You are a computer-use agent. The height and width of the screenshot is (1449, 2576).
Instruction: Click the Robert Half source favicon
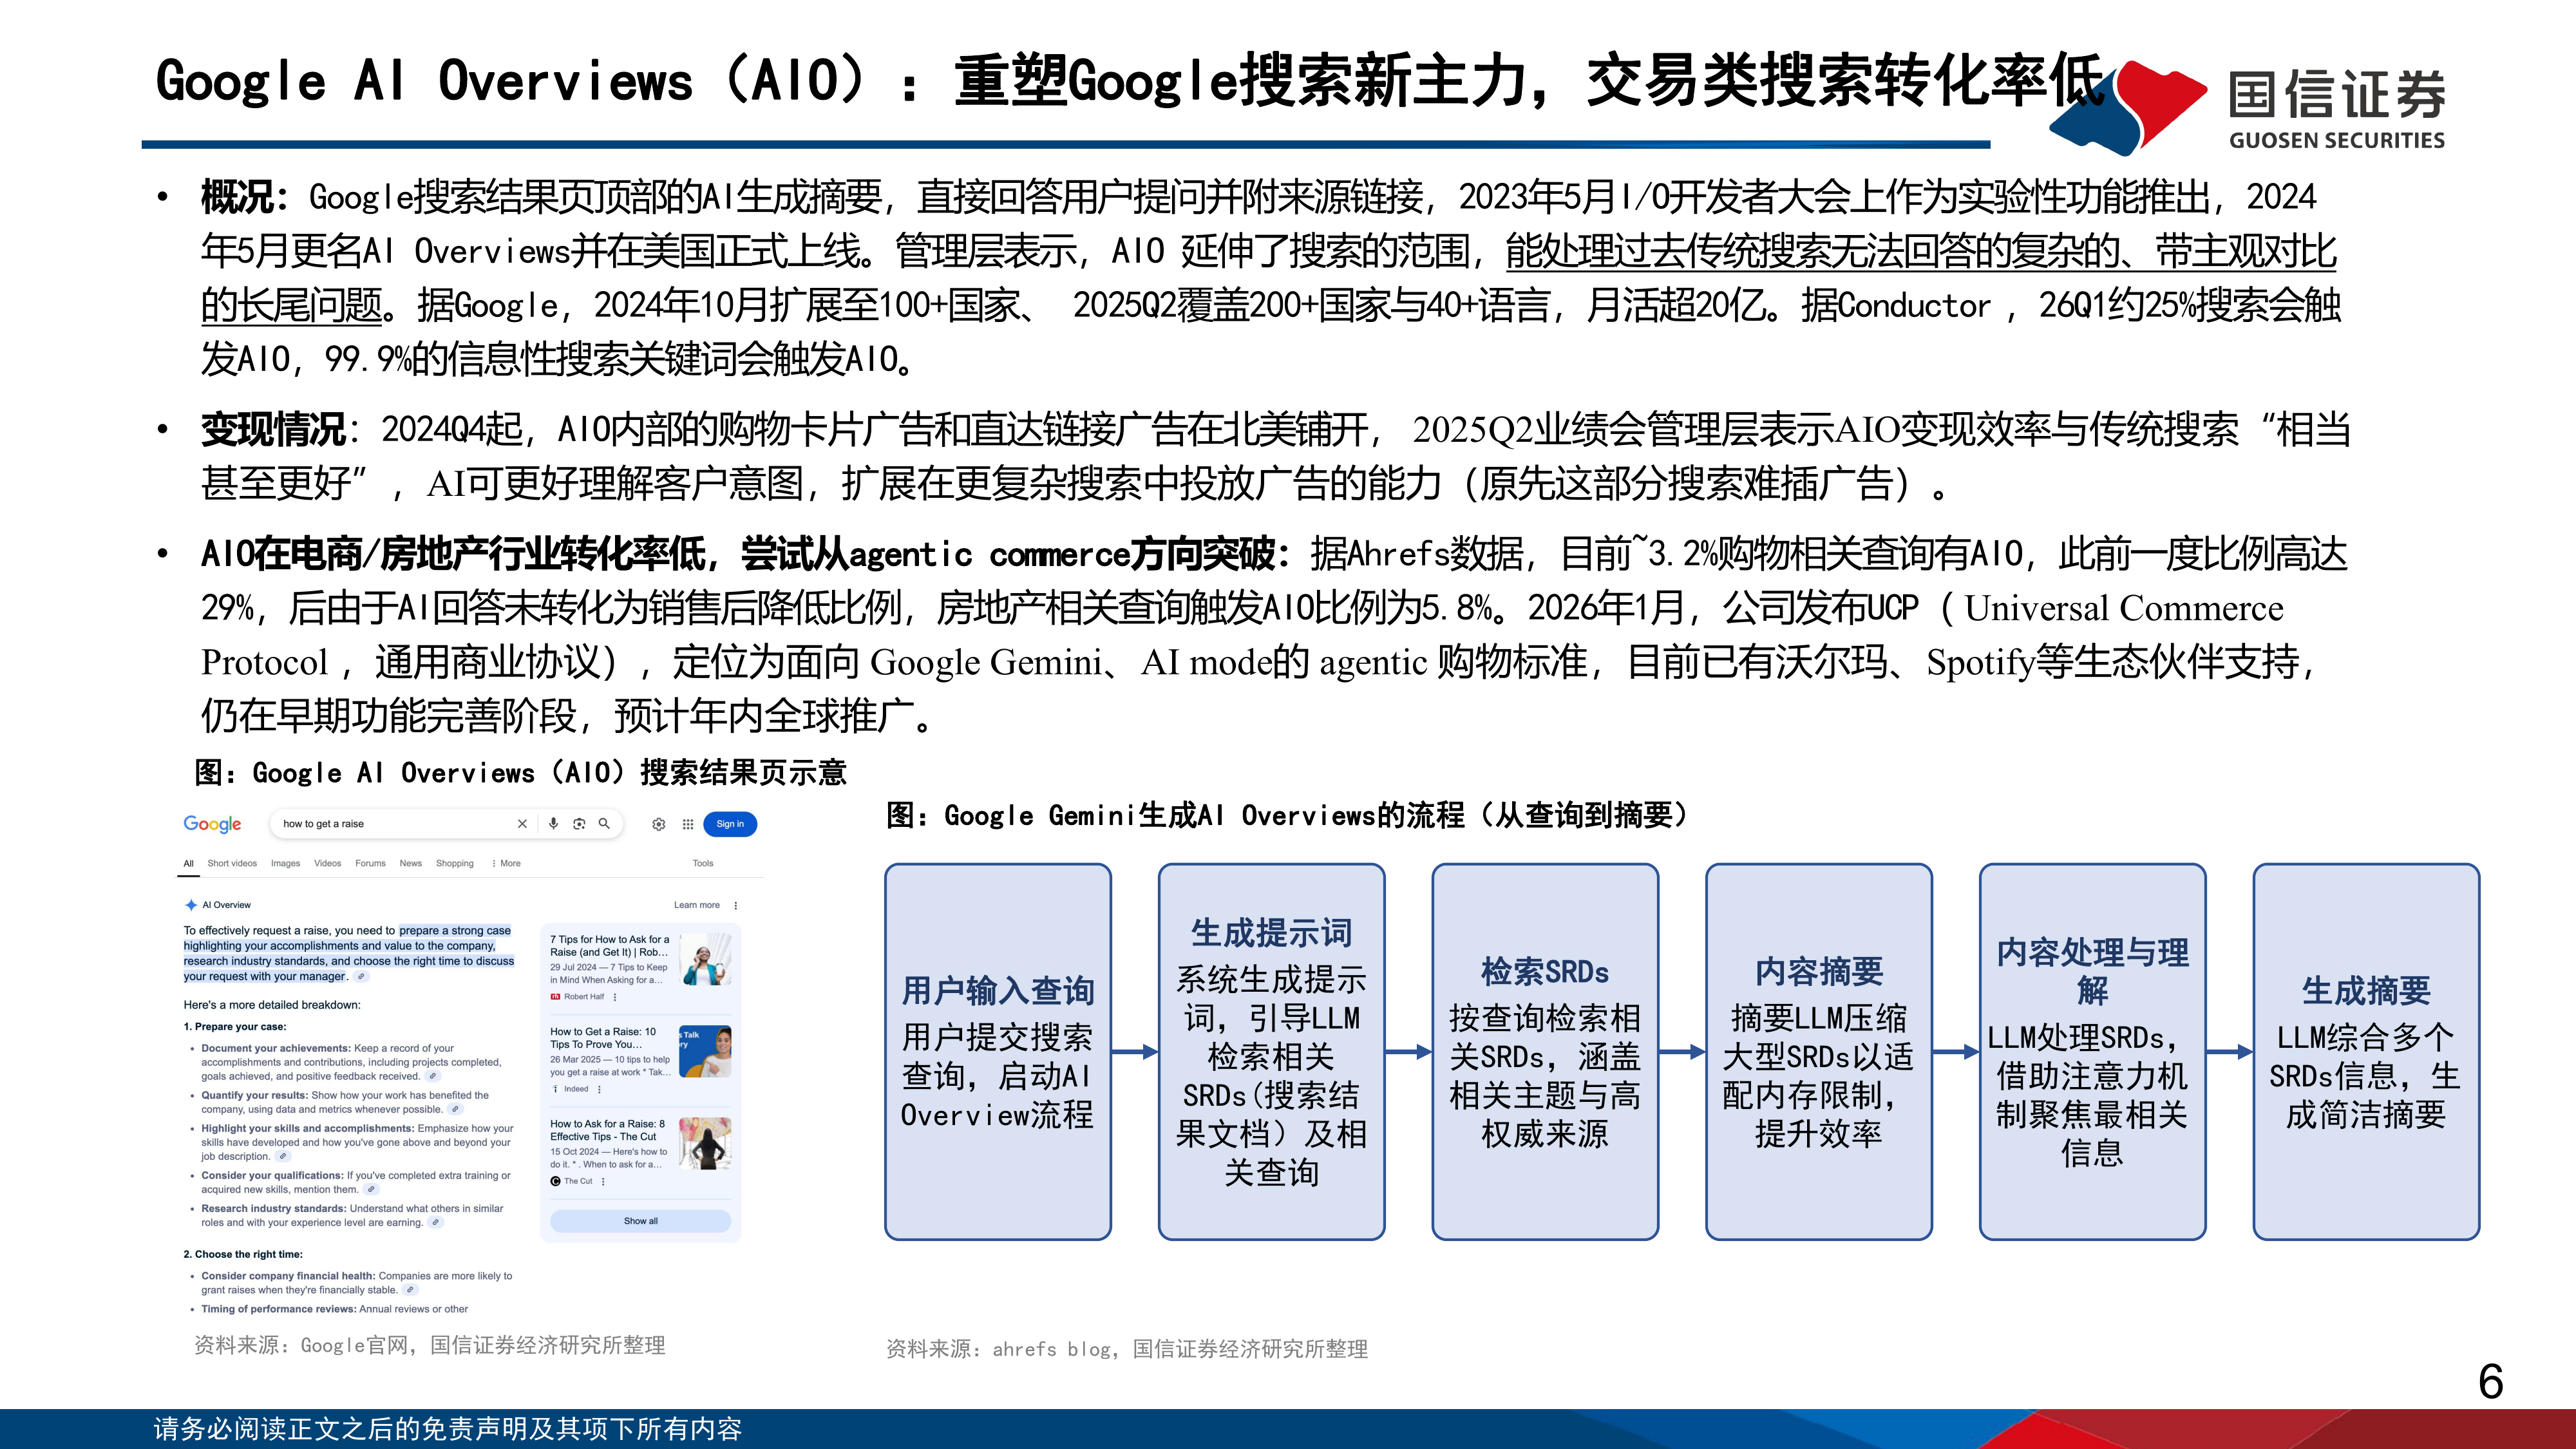(555, 997)
